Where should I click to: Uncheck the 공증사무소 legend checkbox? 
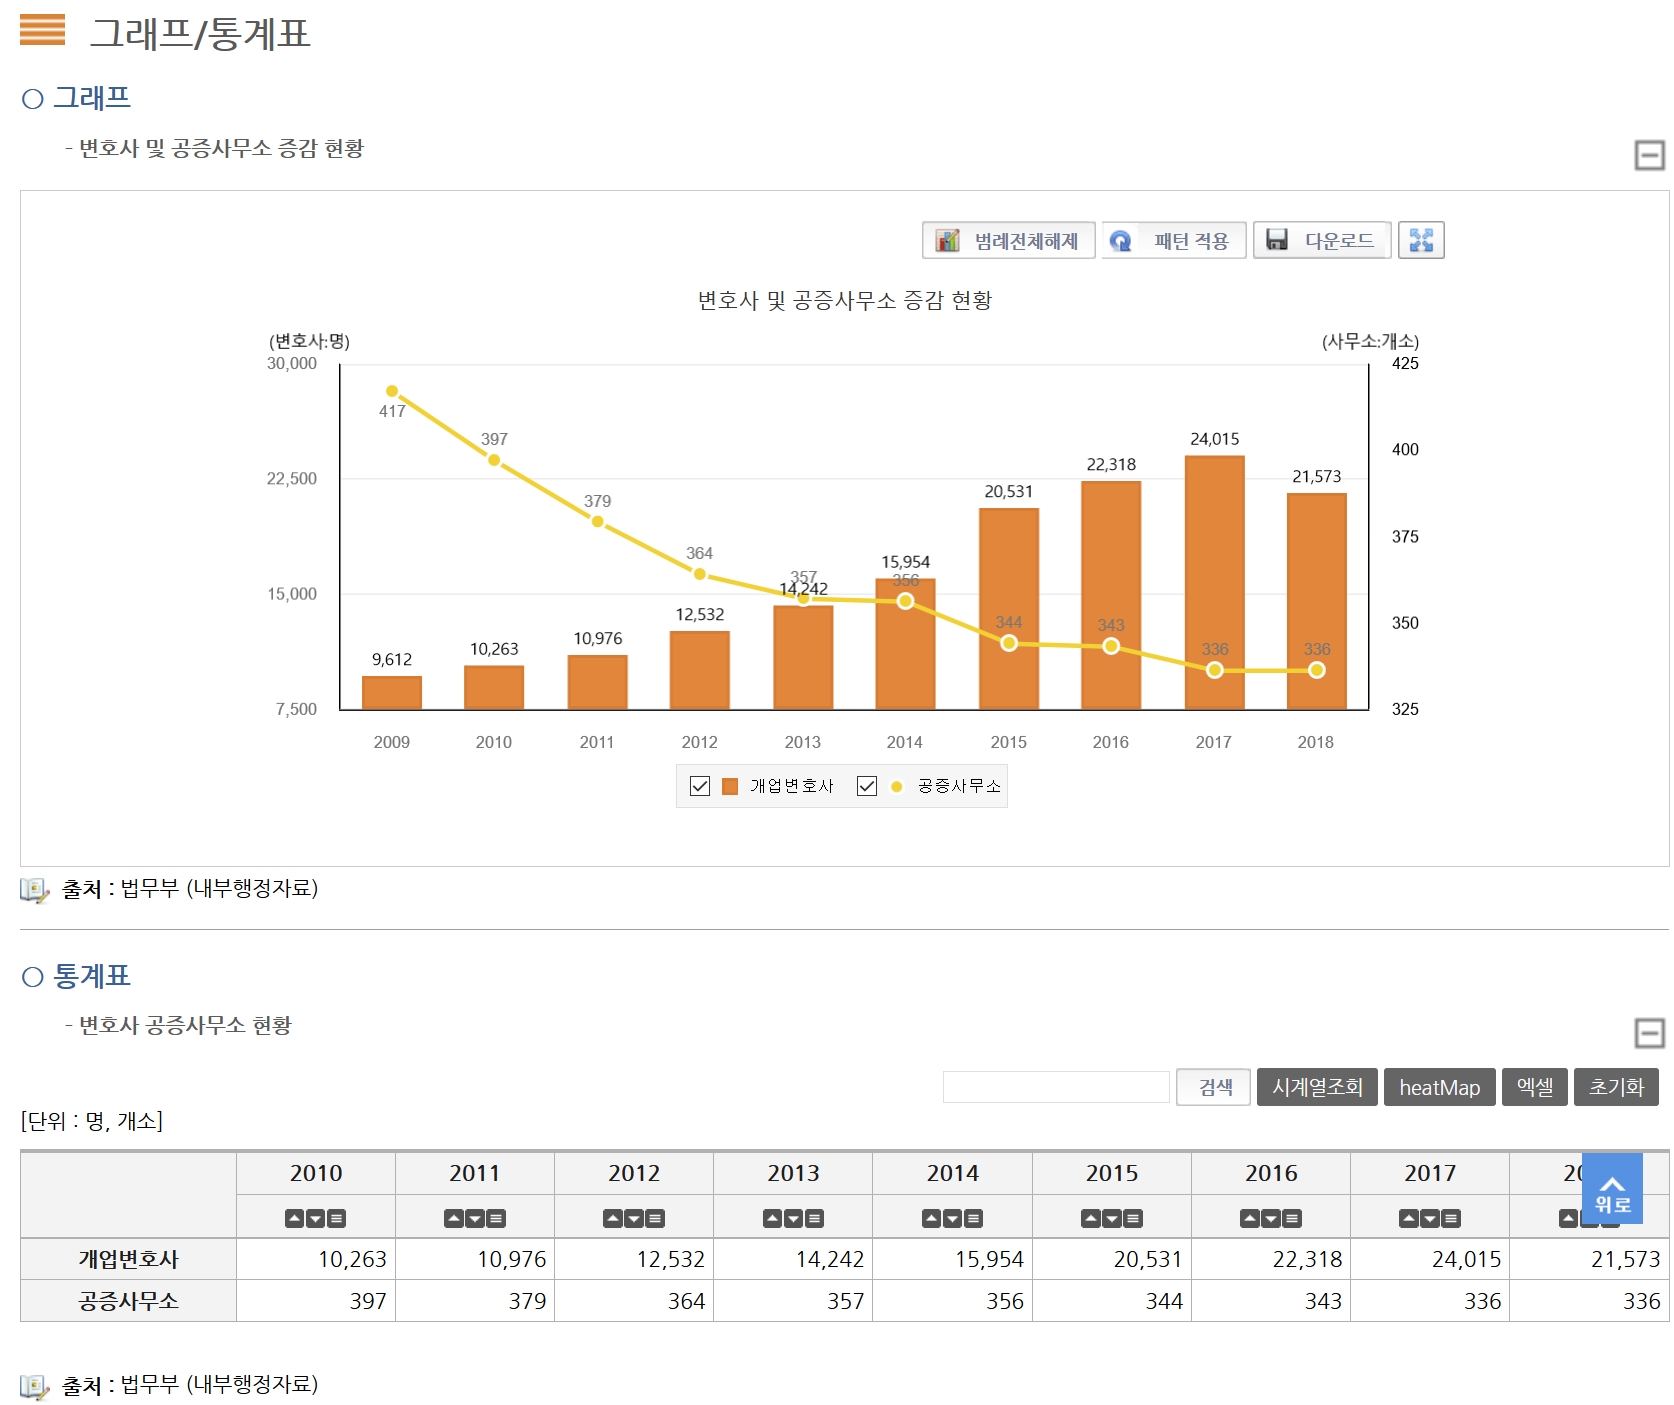[x=867, y=786]
